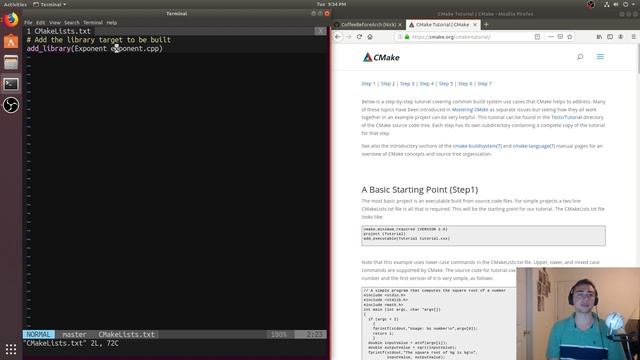Click the 100% indicator in vim statusline
640x360 pixels.
tap(279, 334)
